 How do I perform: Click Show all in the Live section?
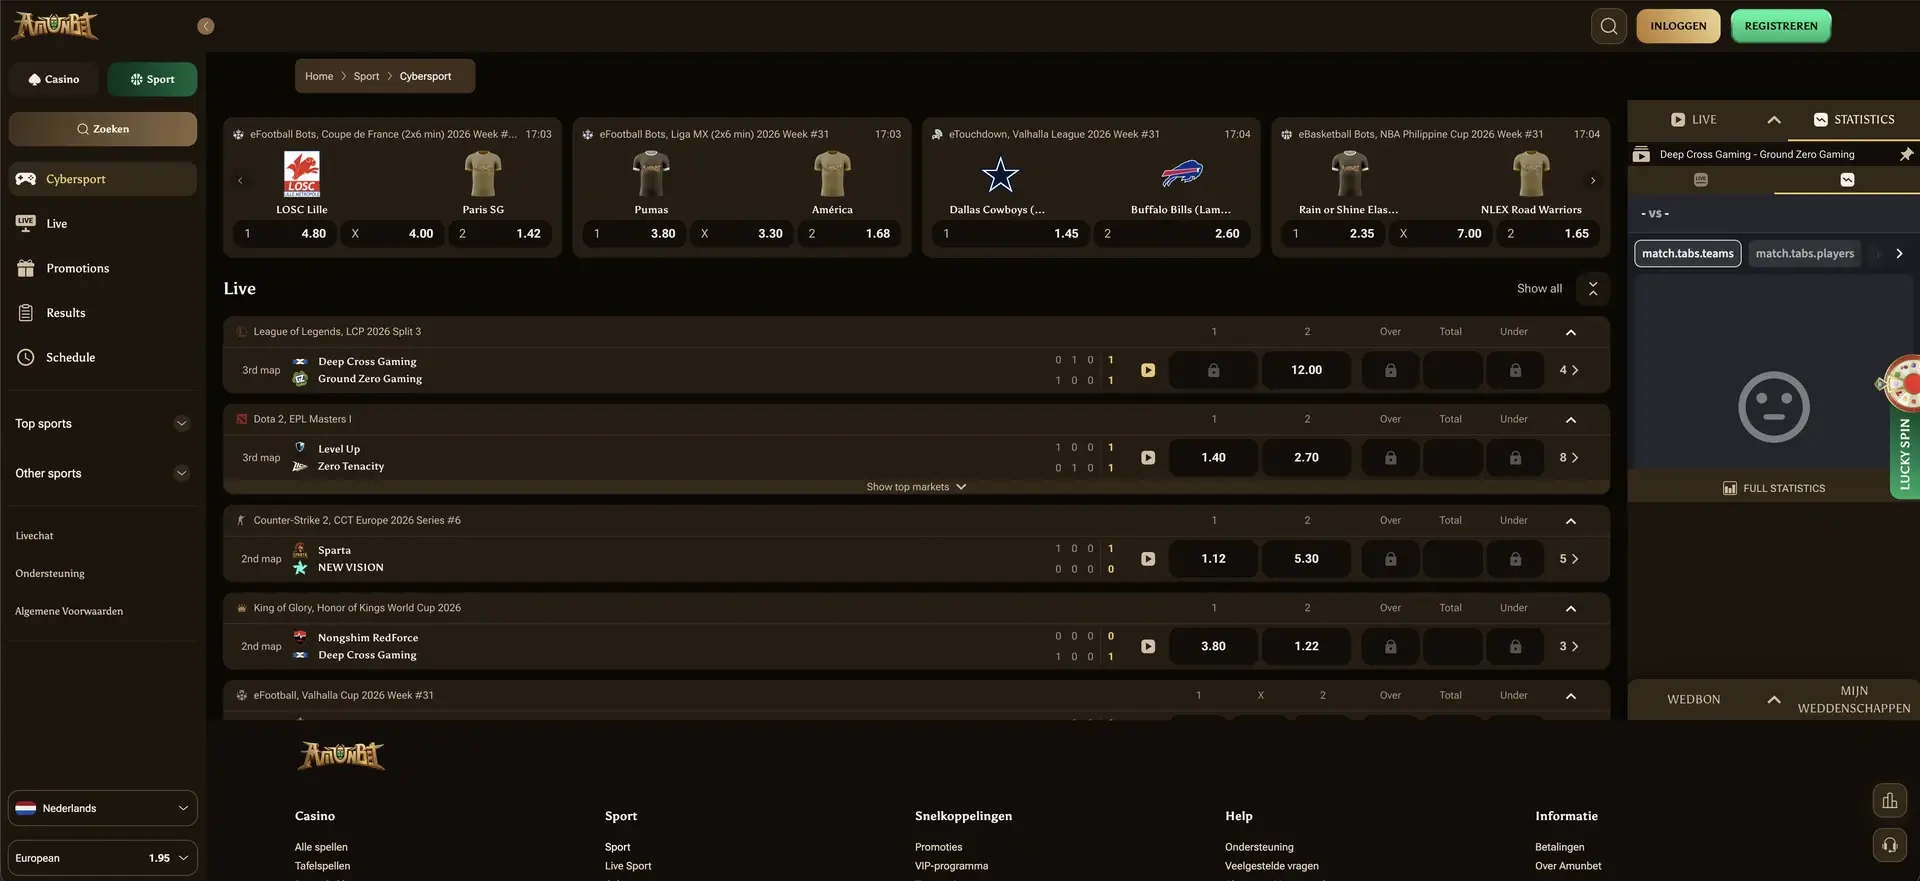[1539, 289]
